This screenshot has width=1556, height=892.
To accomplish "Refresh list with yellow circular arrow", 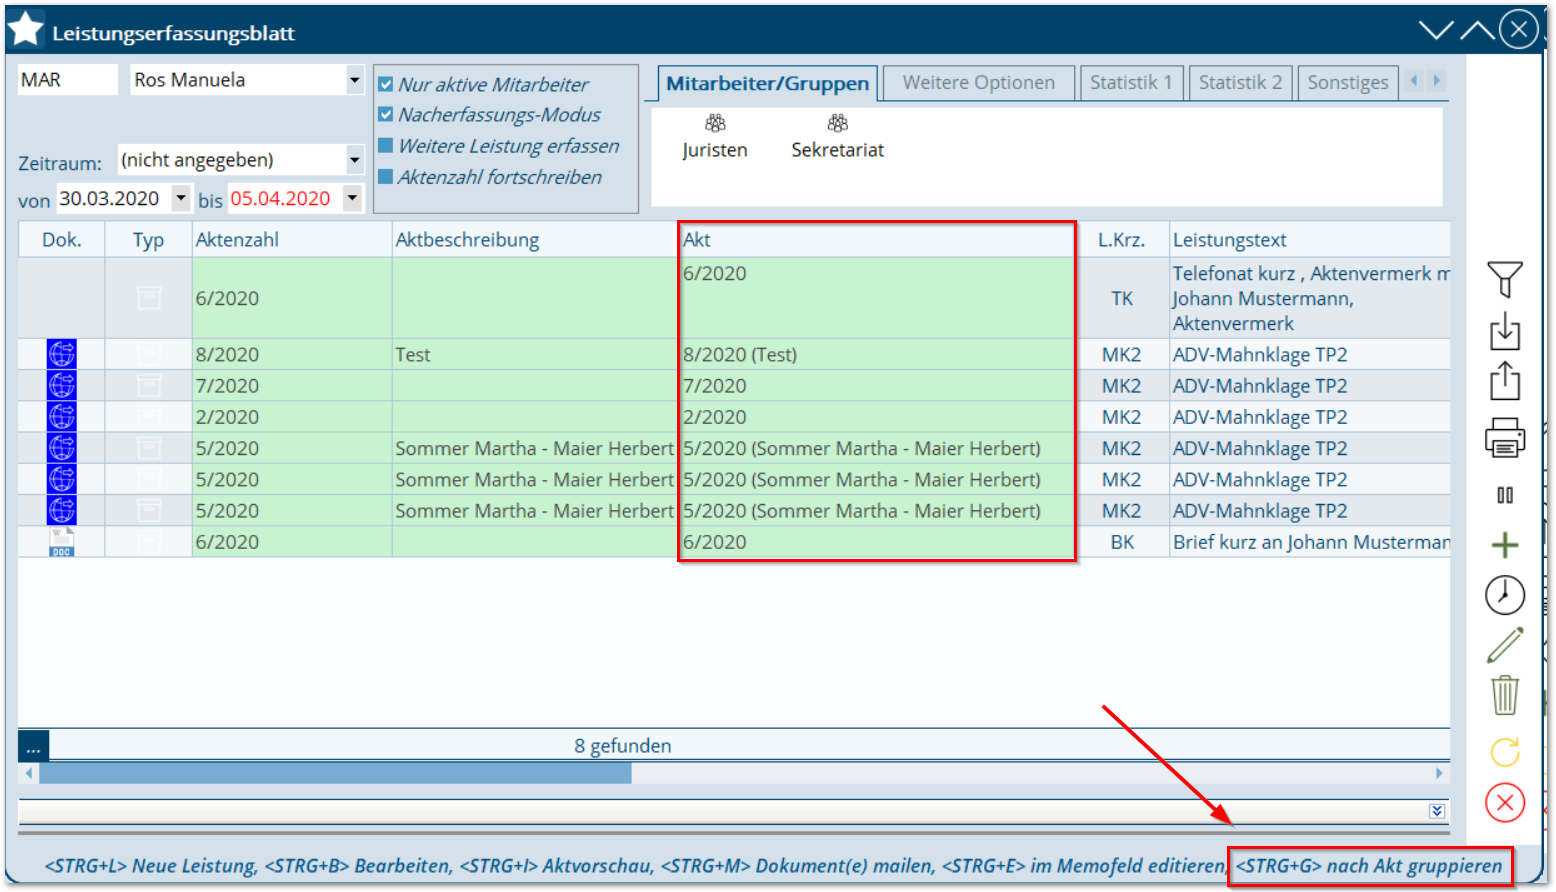I will (x=1504, y=751).
